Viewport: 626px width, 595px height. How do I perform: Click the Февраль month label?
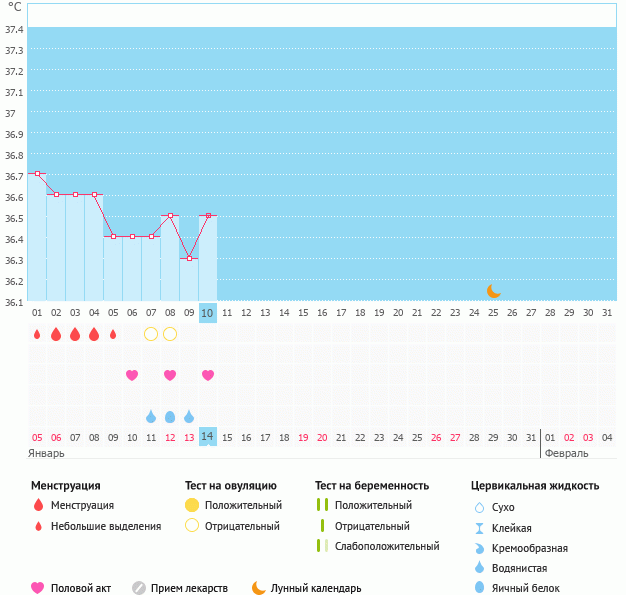(565, 453)
